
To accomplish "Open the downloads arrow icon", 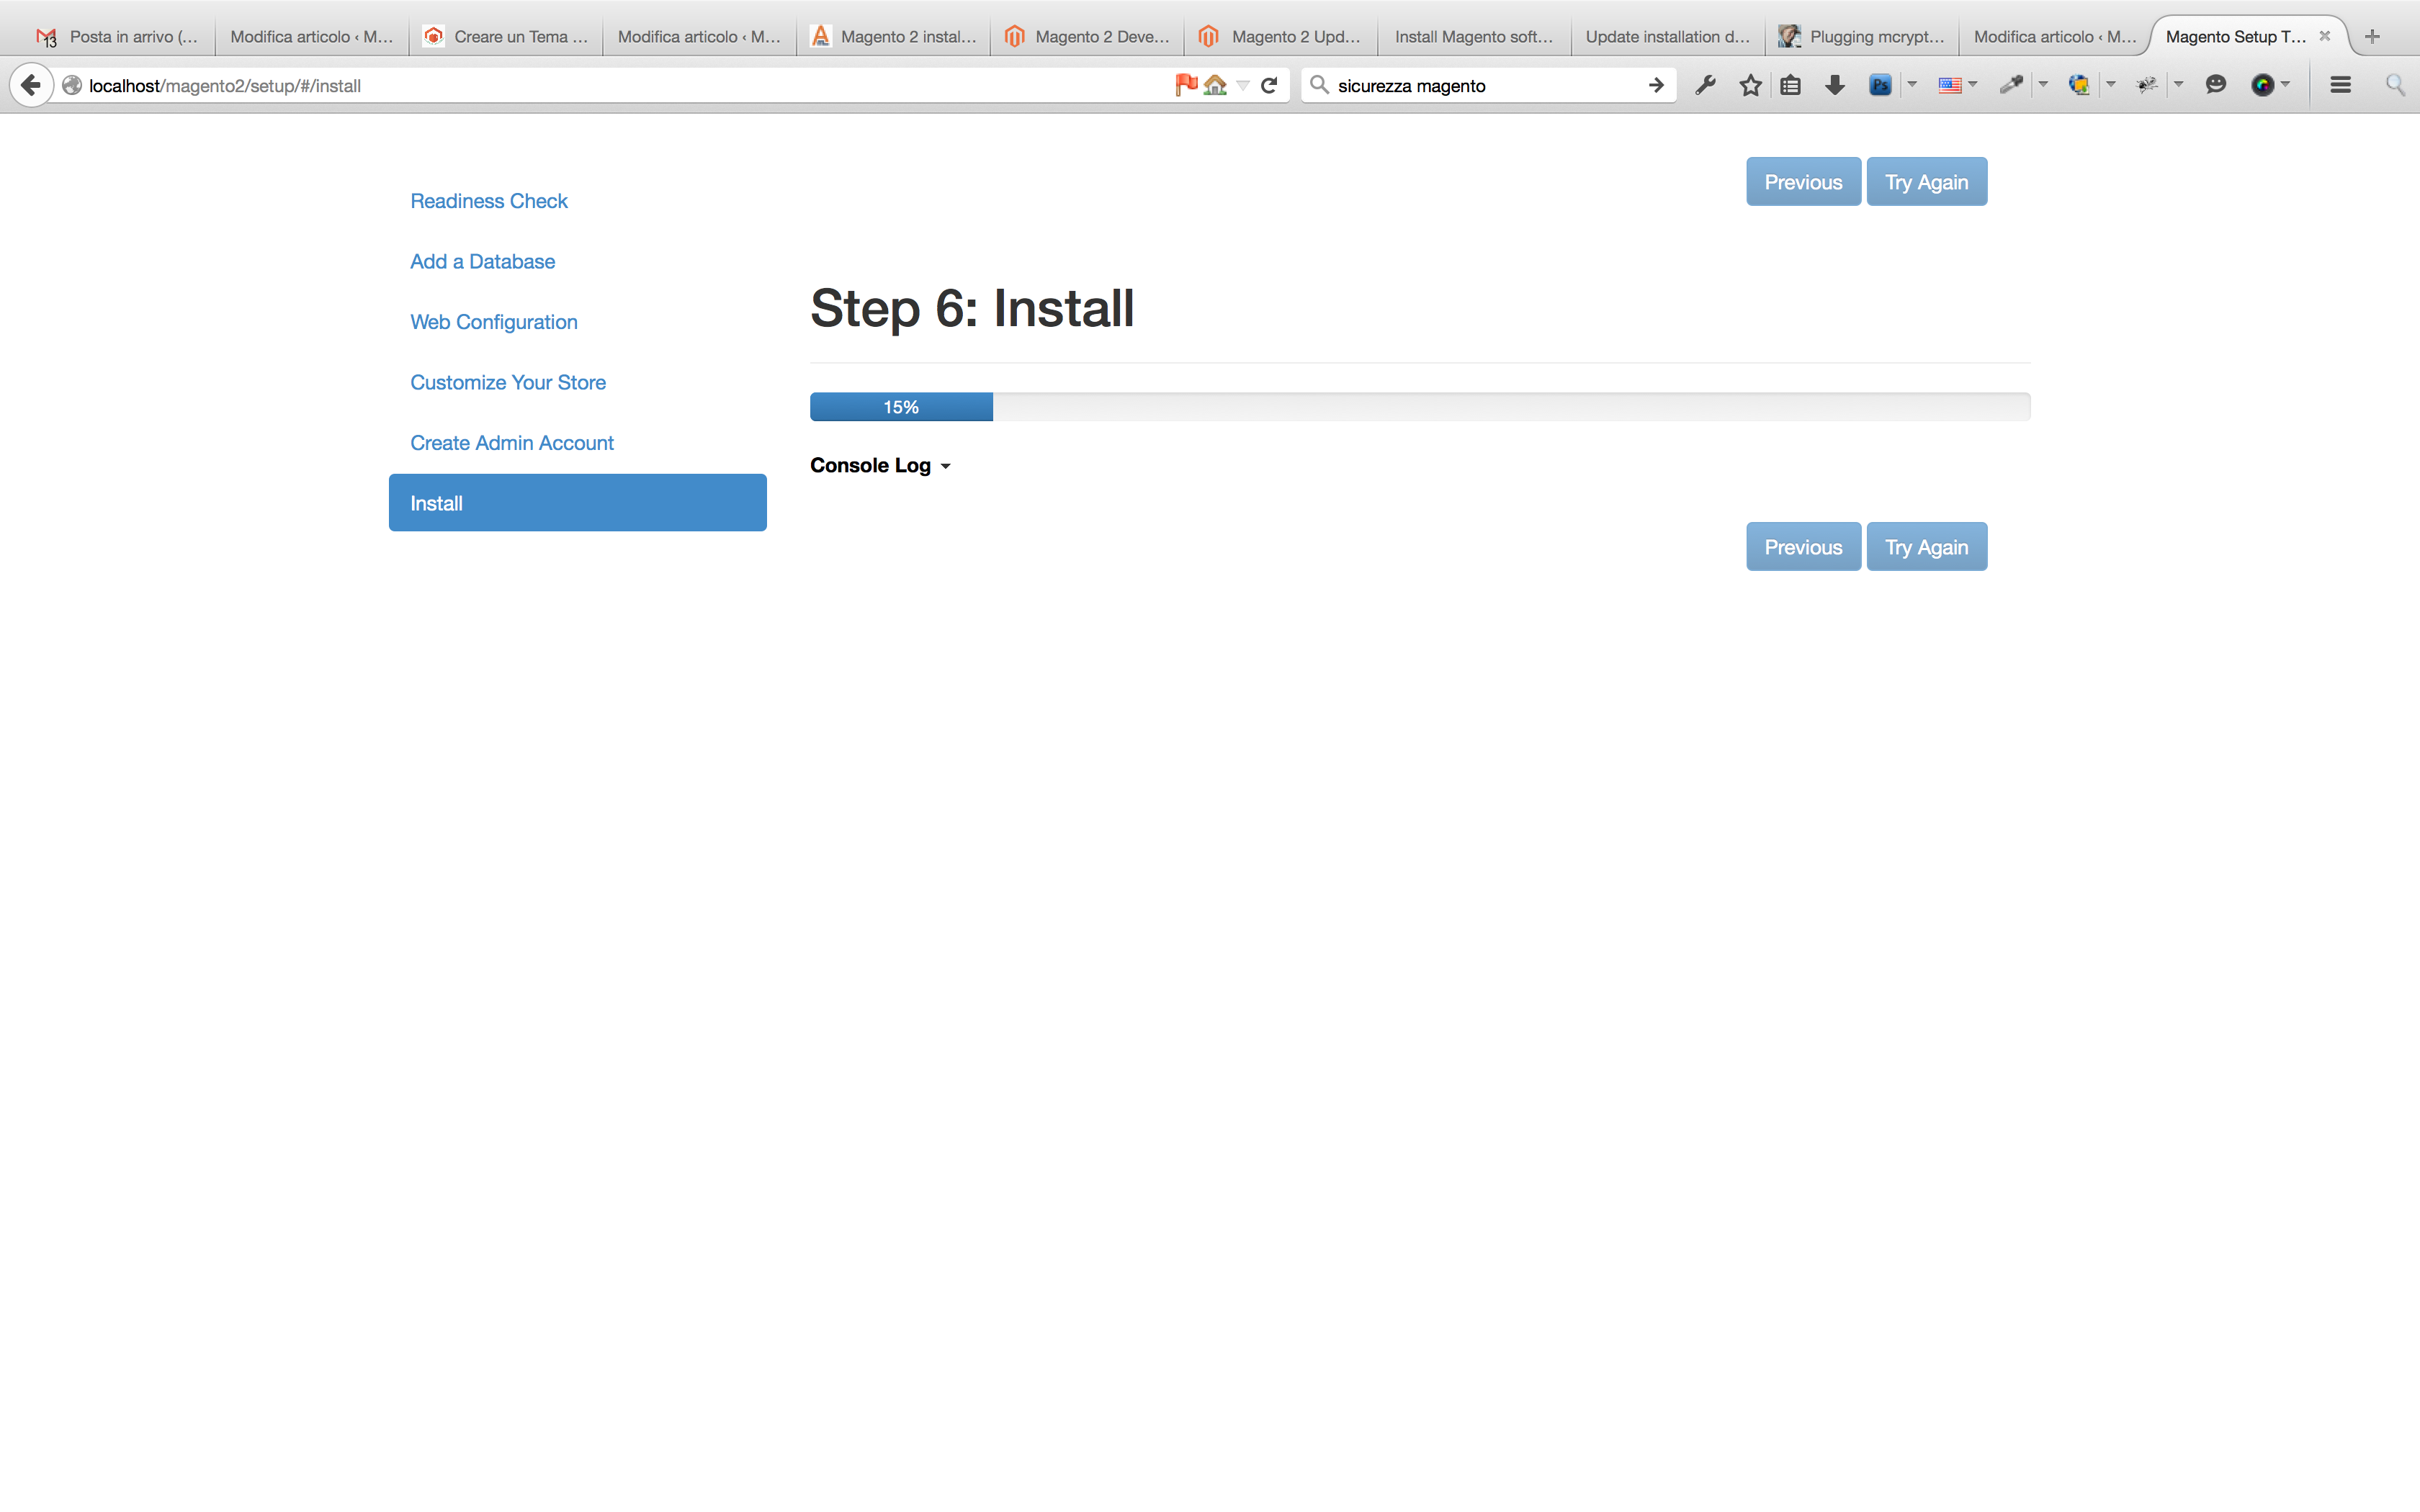I will 1834,85.
